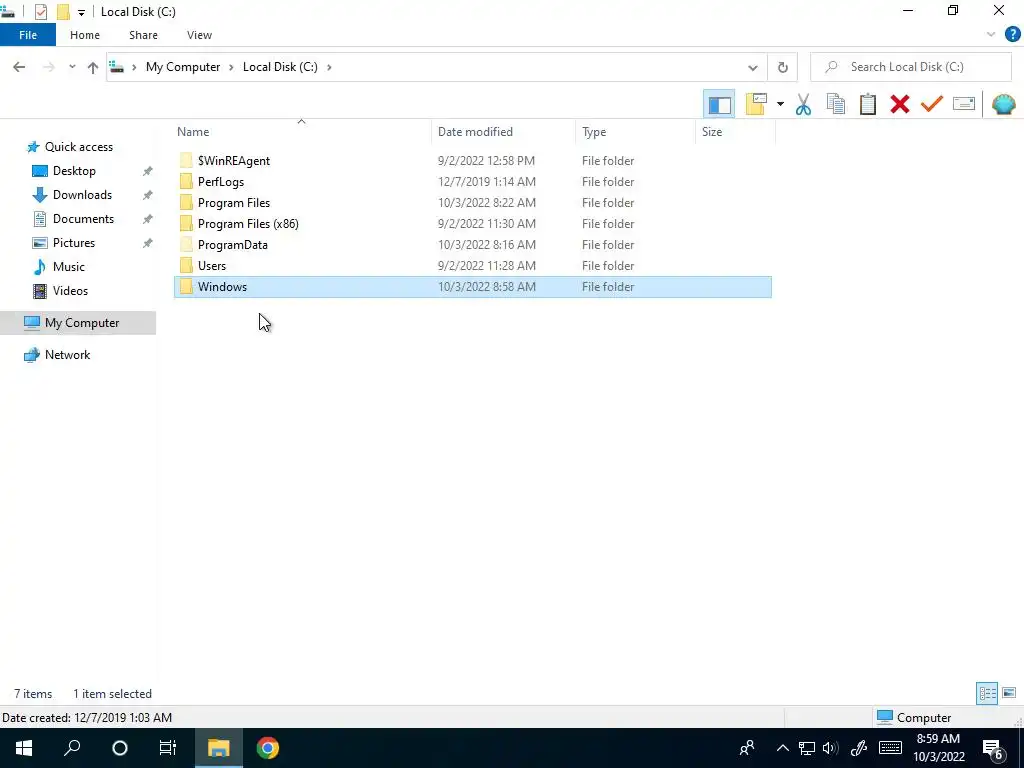
Task: Select the Program Files (x86) folder
Action: point(473,223)
